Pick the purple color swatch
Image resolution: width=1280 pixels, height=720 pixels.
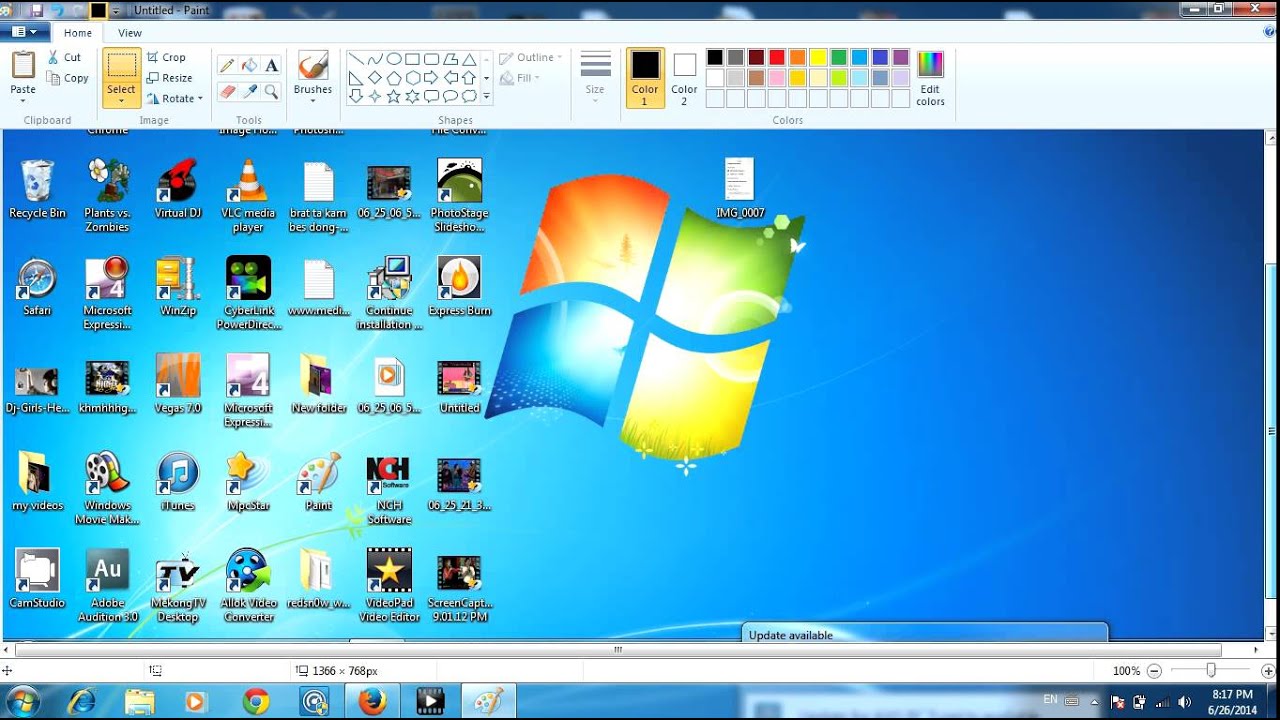click(901, 57)
